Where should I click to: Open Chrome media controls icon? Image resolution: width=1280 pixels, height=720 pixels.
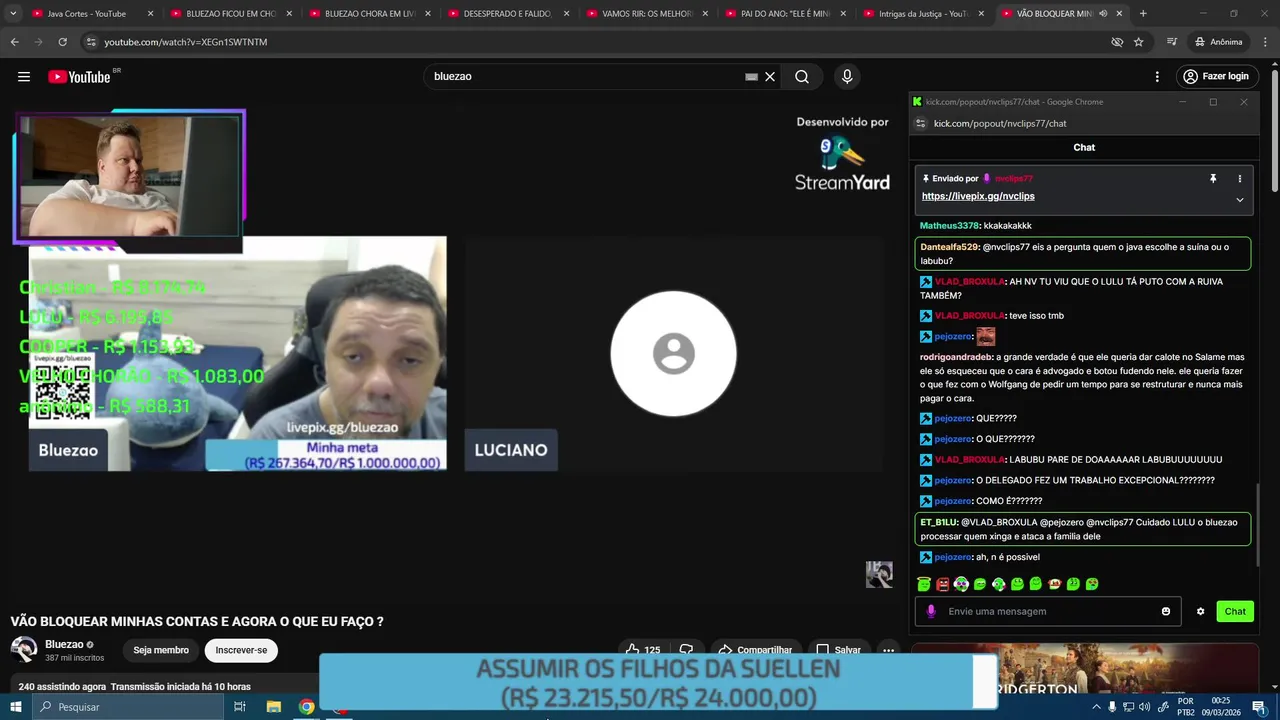point(1172,42)
